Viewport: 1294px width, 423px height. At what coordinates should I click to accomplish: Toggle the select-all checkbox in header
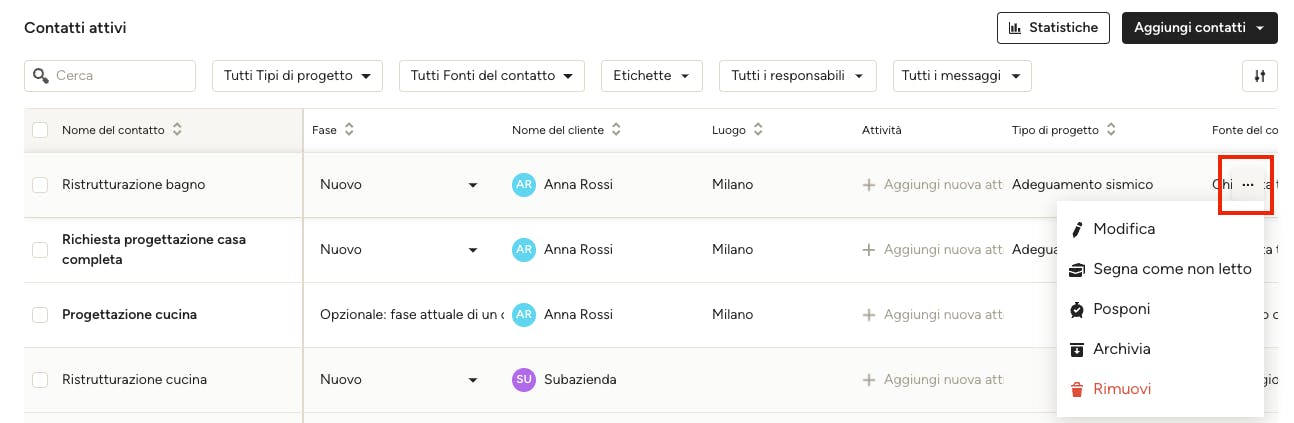pos(40,130)
